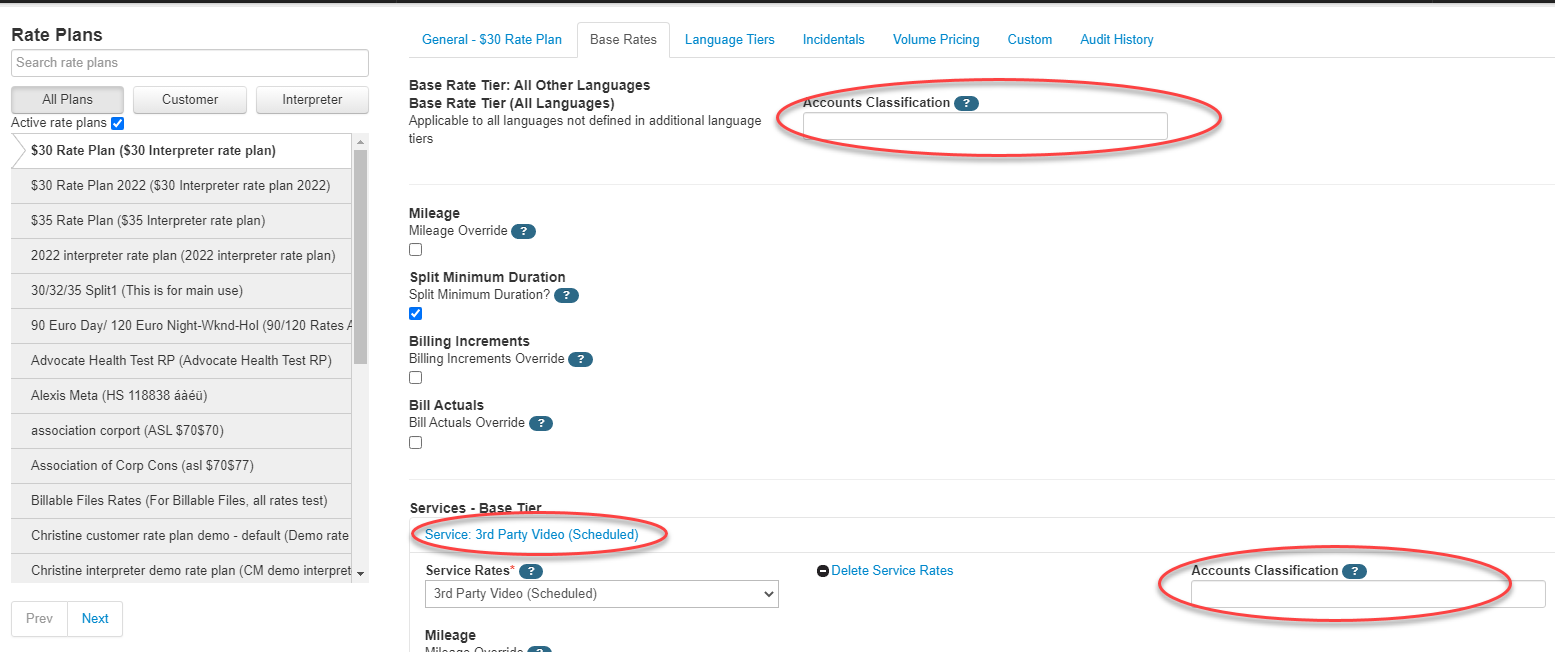1555x652 pixels.
Task: Open help for Mileage Override
Action: tap(523, 231)
